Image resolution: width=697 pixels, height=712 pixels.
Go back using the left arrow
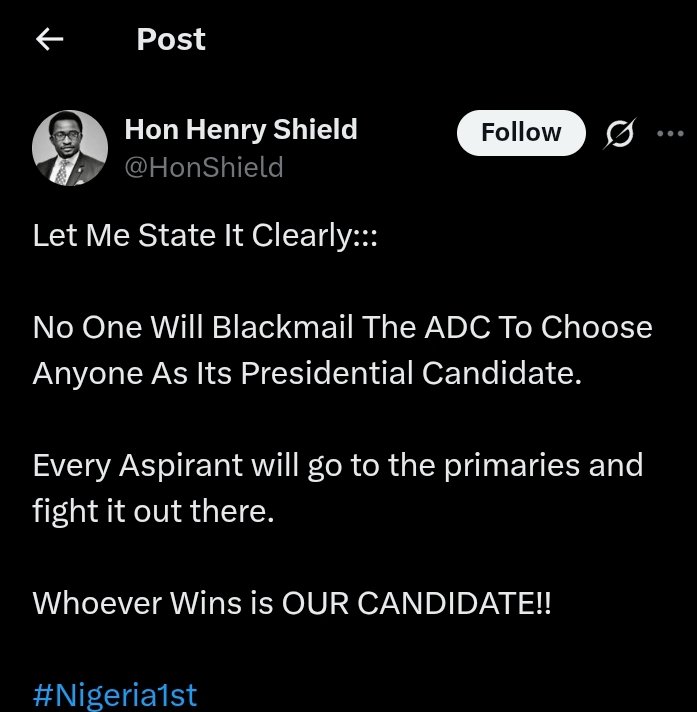(48, 40)
